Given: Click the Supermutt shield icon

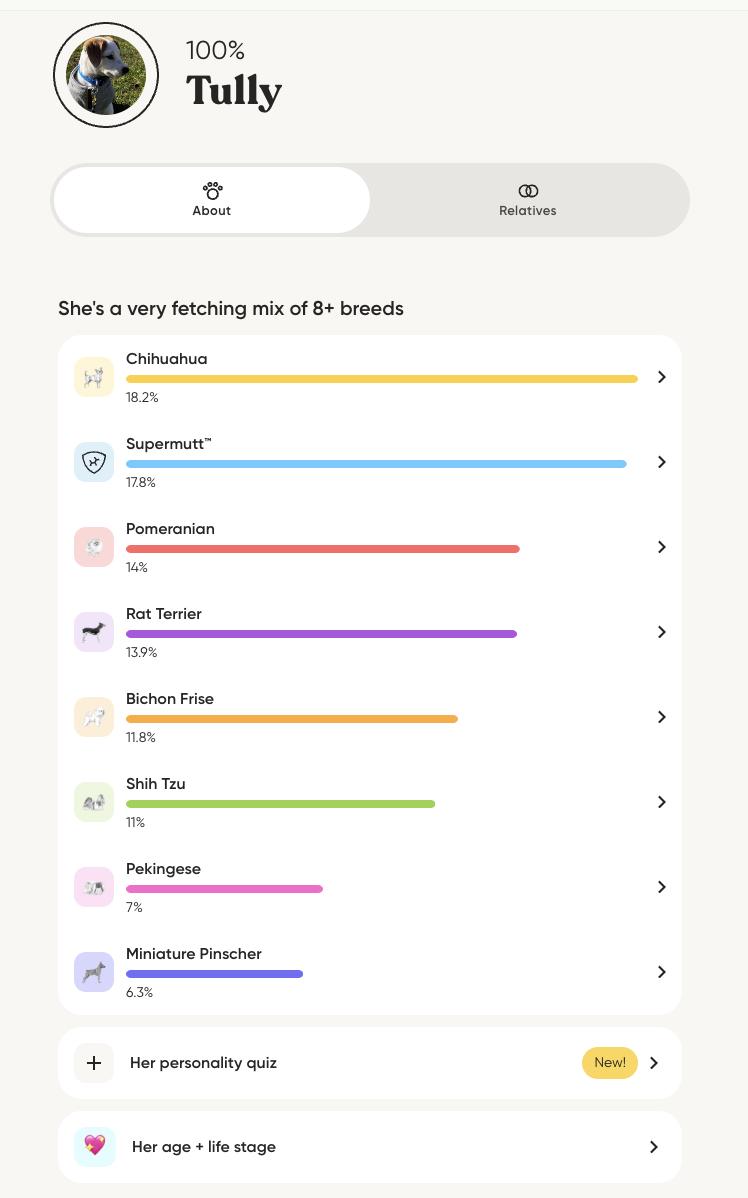Looking at the screenshot, I should (x=94, y=462).
